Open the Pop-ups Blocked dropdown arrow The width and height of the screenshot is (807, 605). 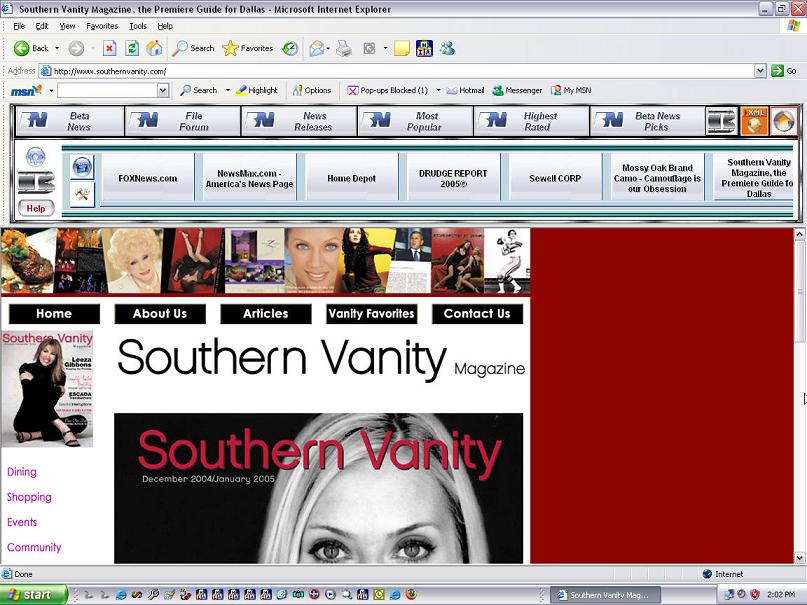click(x=438, y=91)
